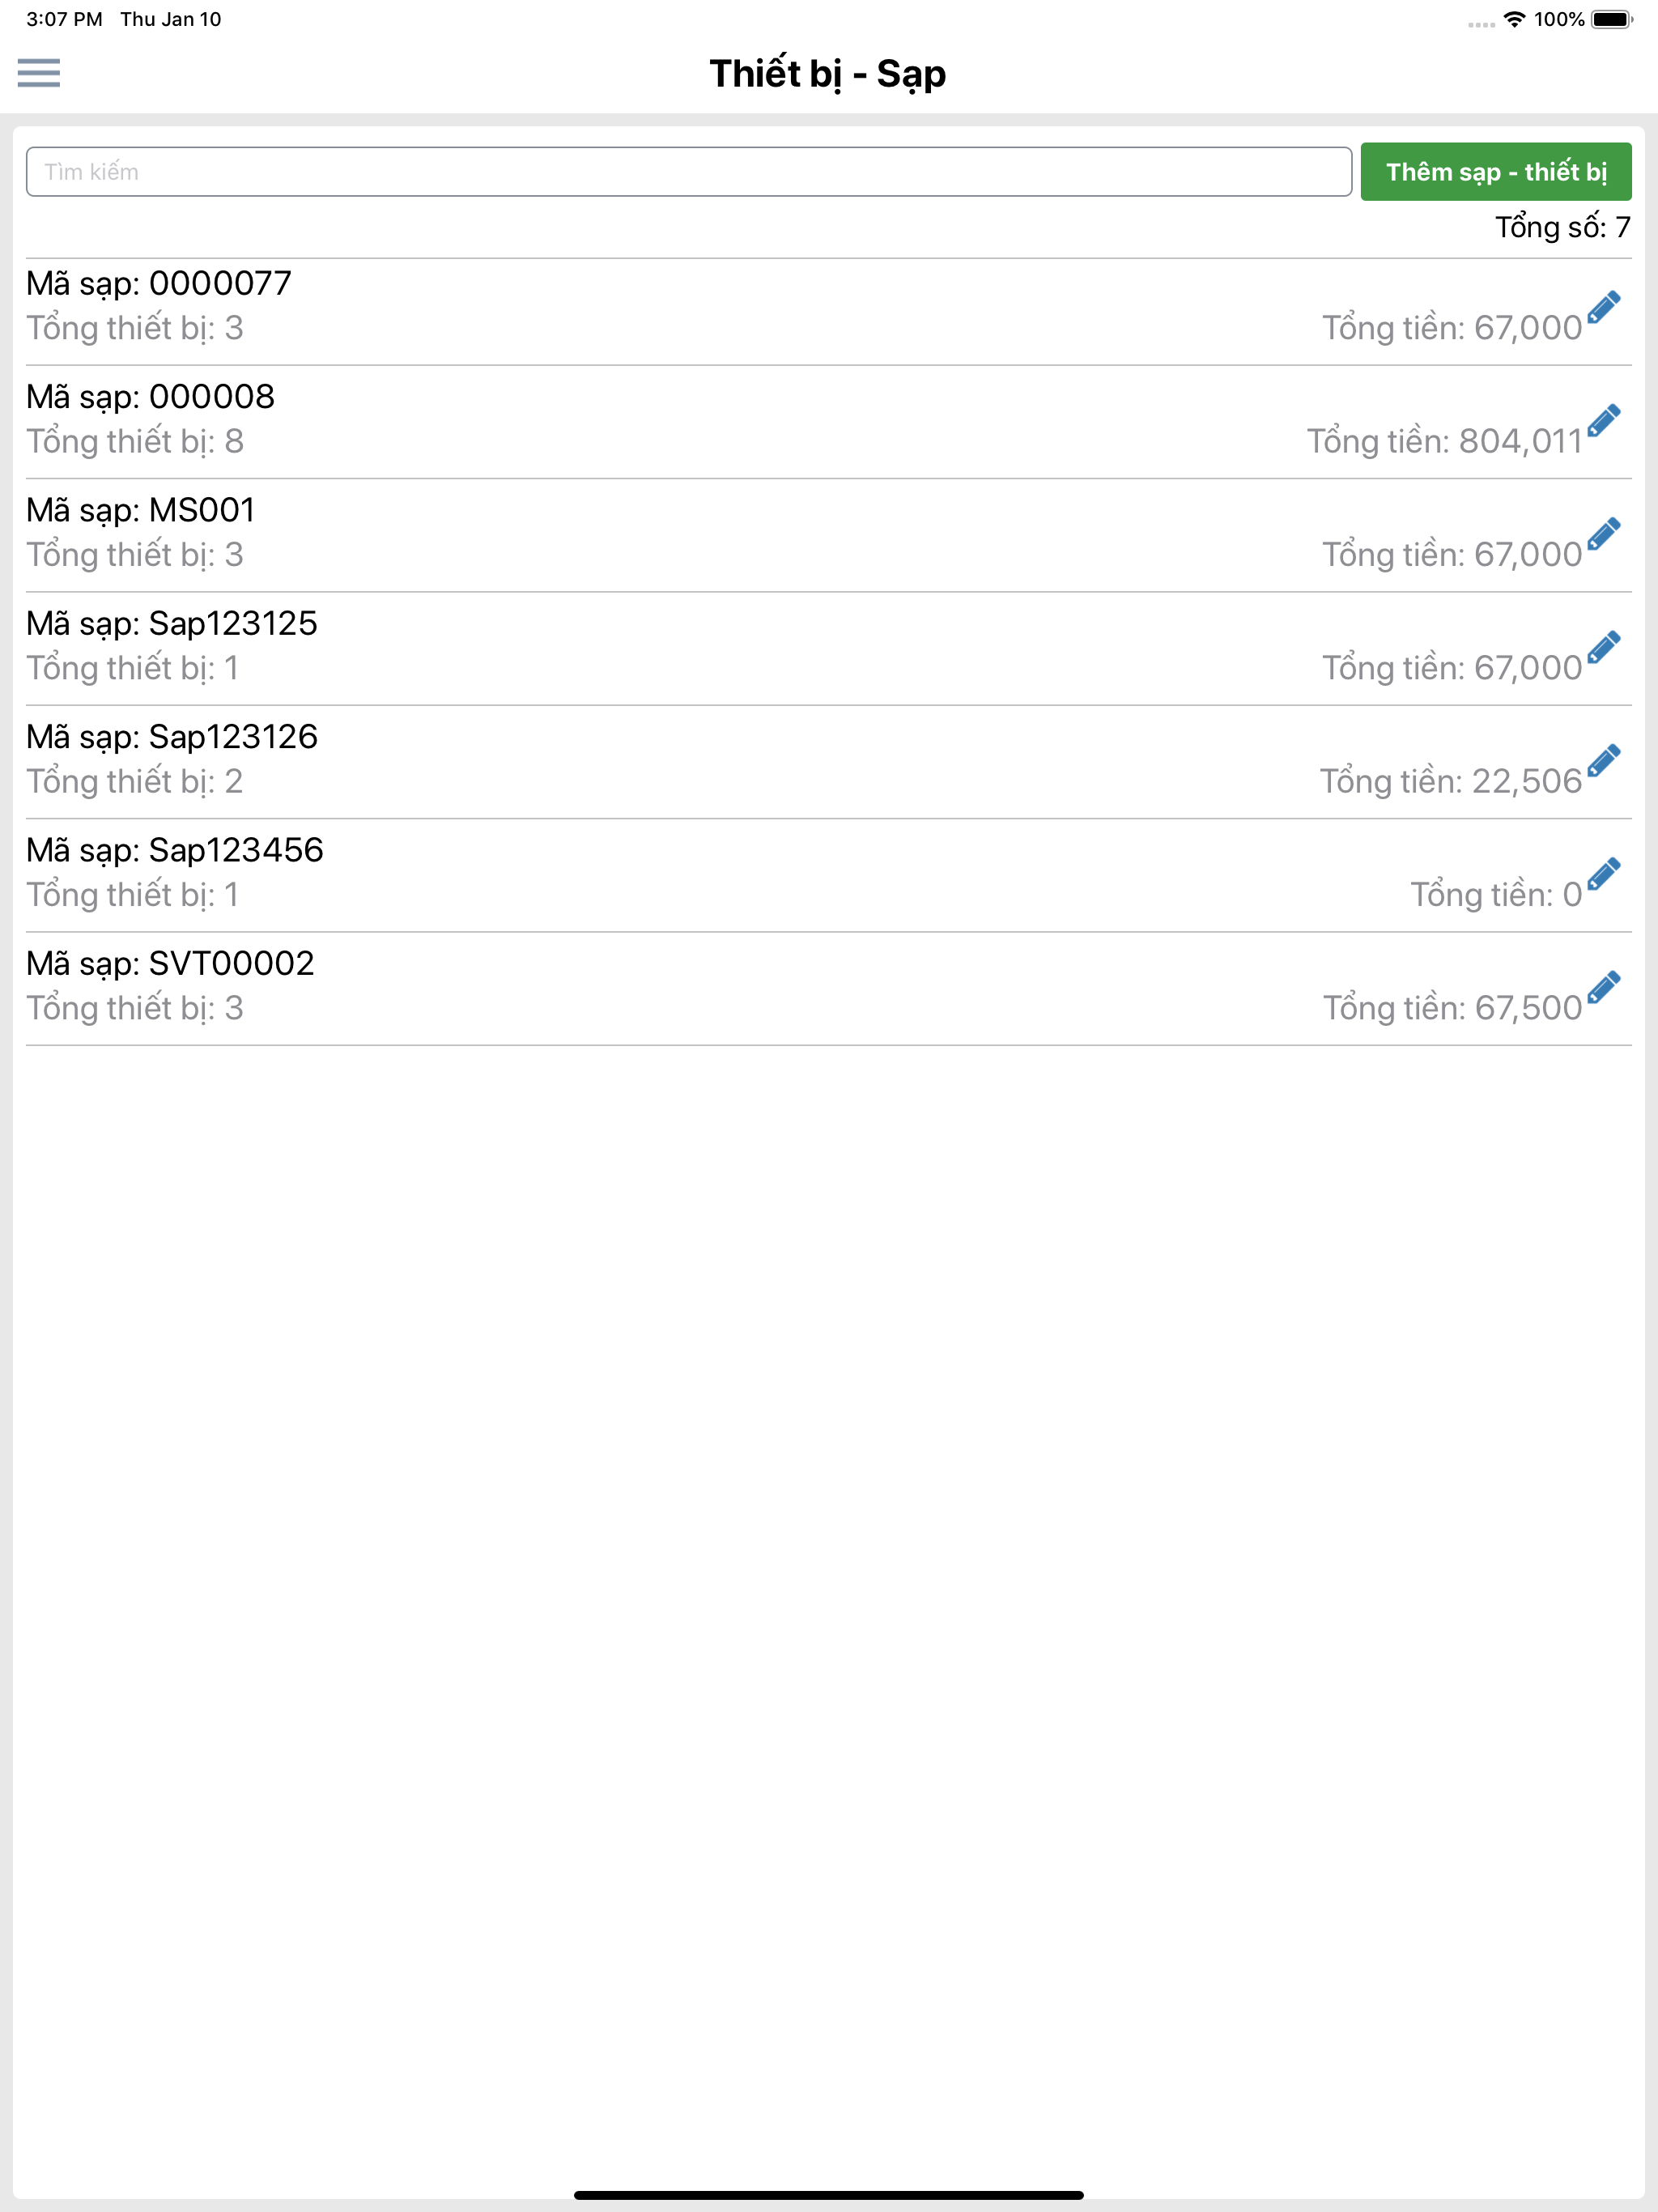Edit stall 000008 with pencil icon
Image resolution: width=1658 pixels, height=2212 pixels.
pos(1604,420)
